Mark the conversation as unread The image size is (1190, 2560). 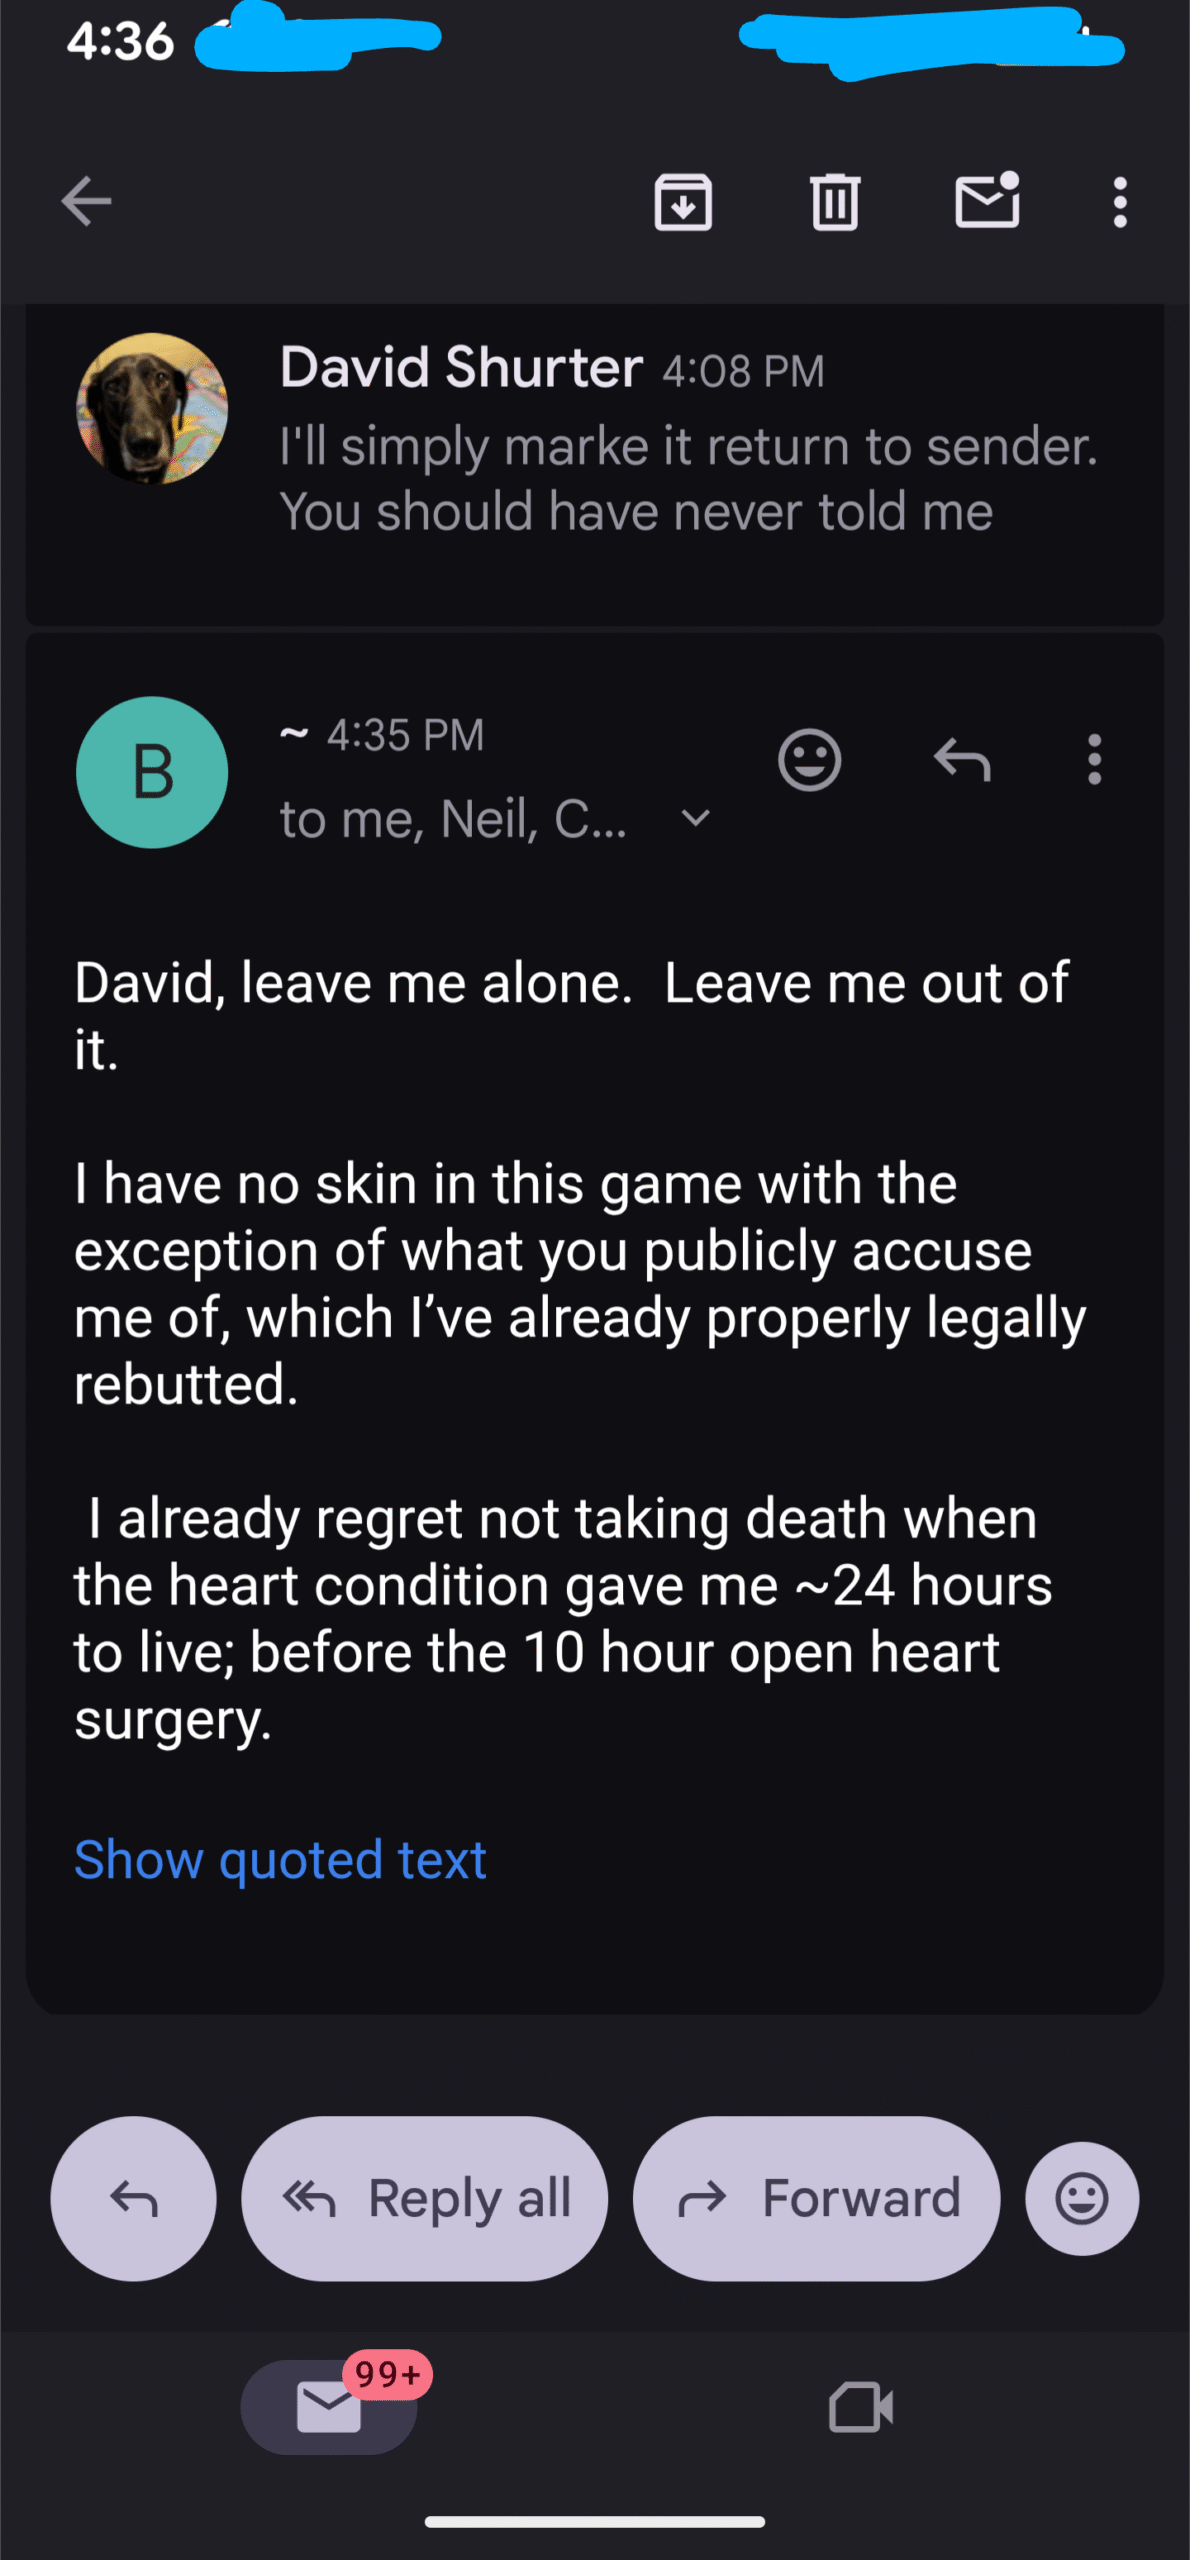987,201
